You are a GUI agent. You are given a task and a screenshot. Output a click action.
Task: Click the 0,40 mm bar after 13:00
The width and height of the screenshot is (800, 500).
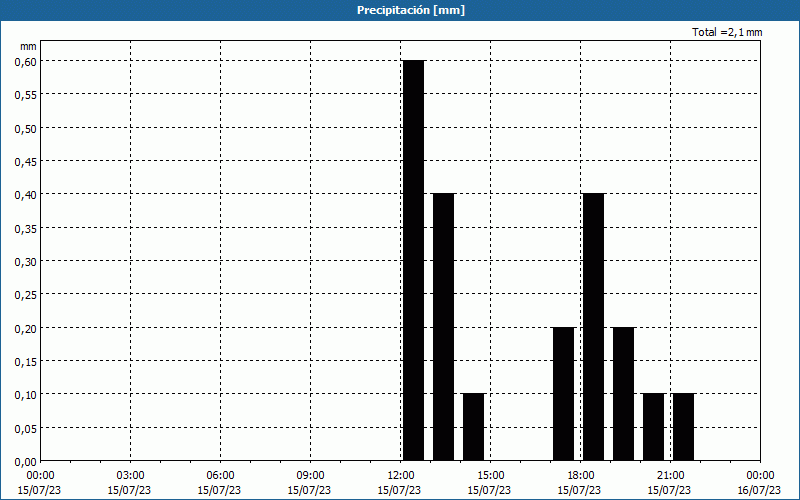click(x=443, y=327)
